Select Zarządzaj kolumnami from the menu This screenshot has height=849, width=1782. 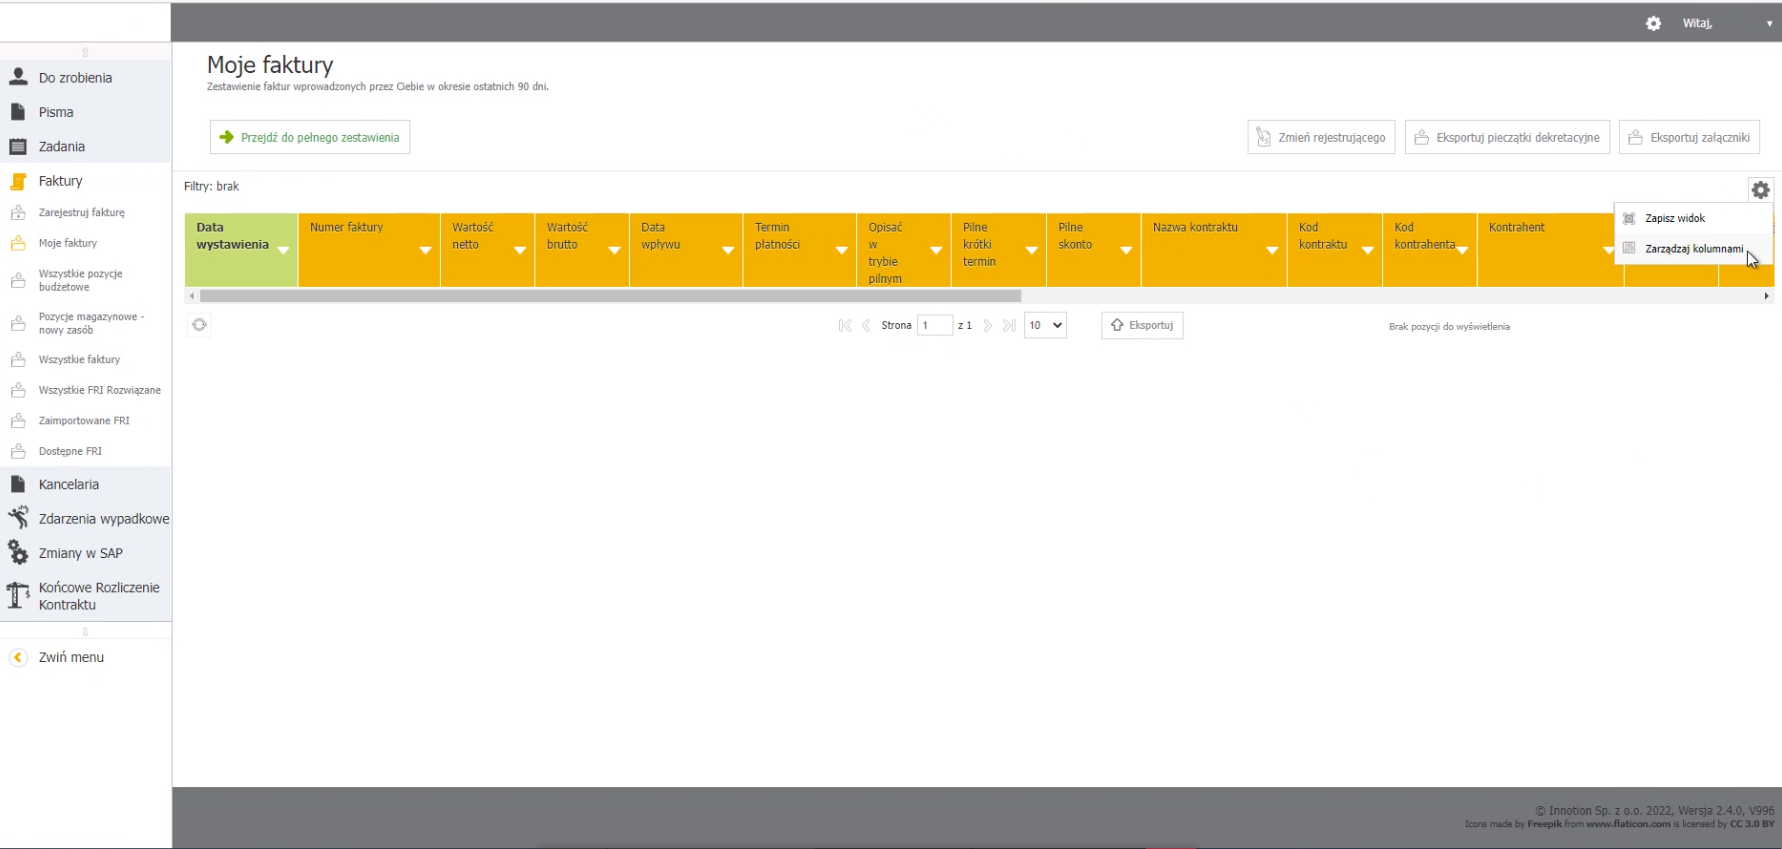pos(1693,248)
